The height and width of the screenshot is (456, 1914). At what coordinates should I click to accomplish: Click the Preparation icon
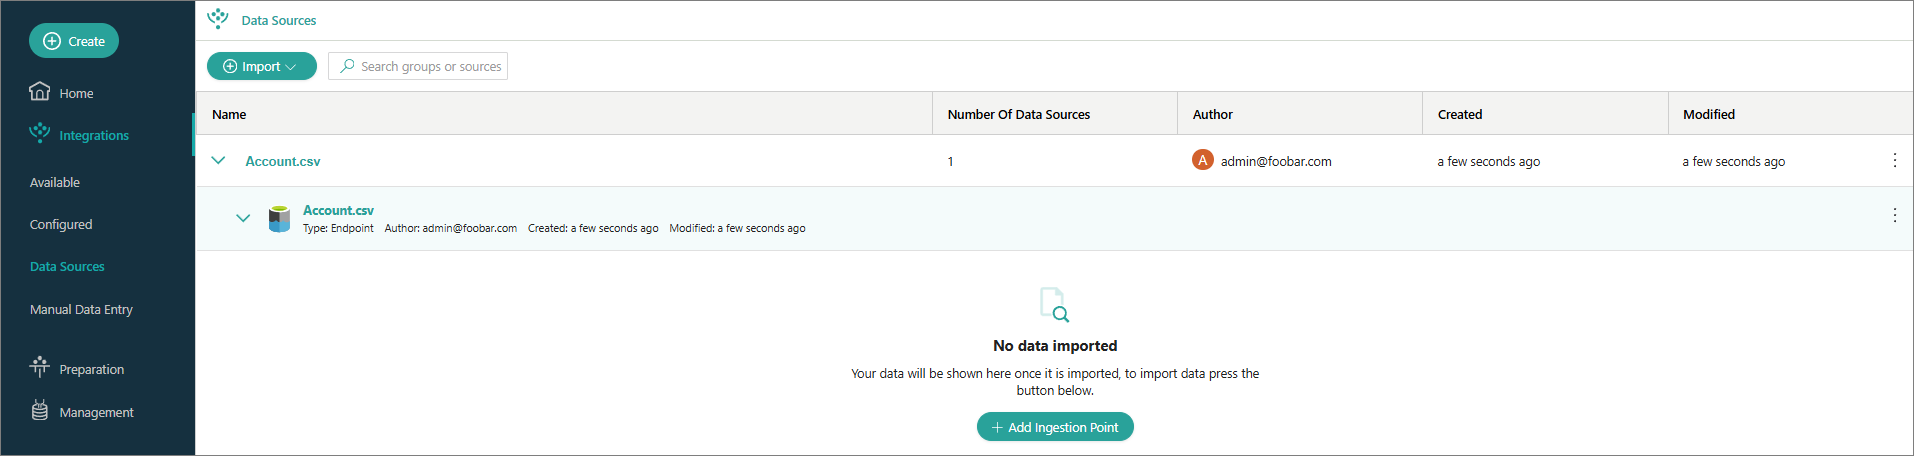click(39, 367)
